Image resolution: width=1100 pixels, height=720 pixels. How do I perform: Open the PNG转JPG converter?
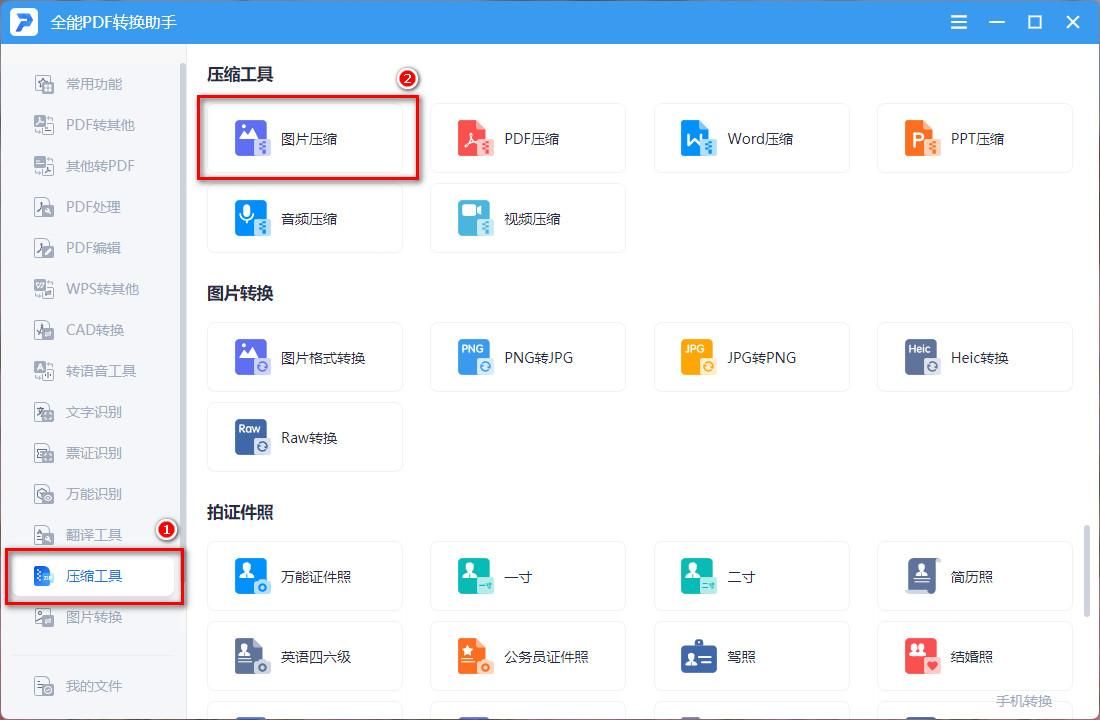coord(528,357)
